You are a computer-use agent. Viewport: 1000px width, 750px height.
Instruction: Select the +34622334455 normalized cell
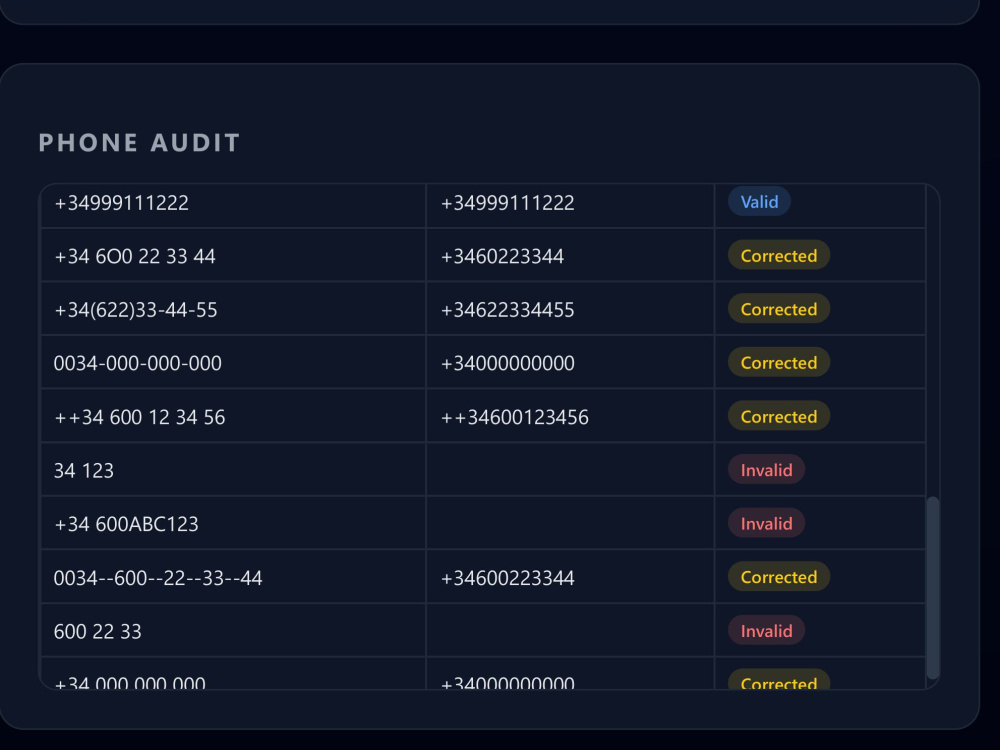point(570,309)
